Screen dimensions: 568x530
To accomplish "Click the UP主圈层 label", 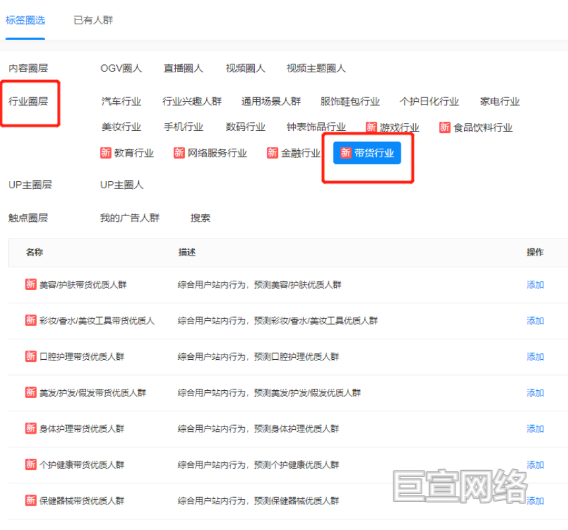I will (x=30, y=185).
